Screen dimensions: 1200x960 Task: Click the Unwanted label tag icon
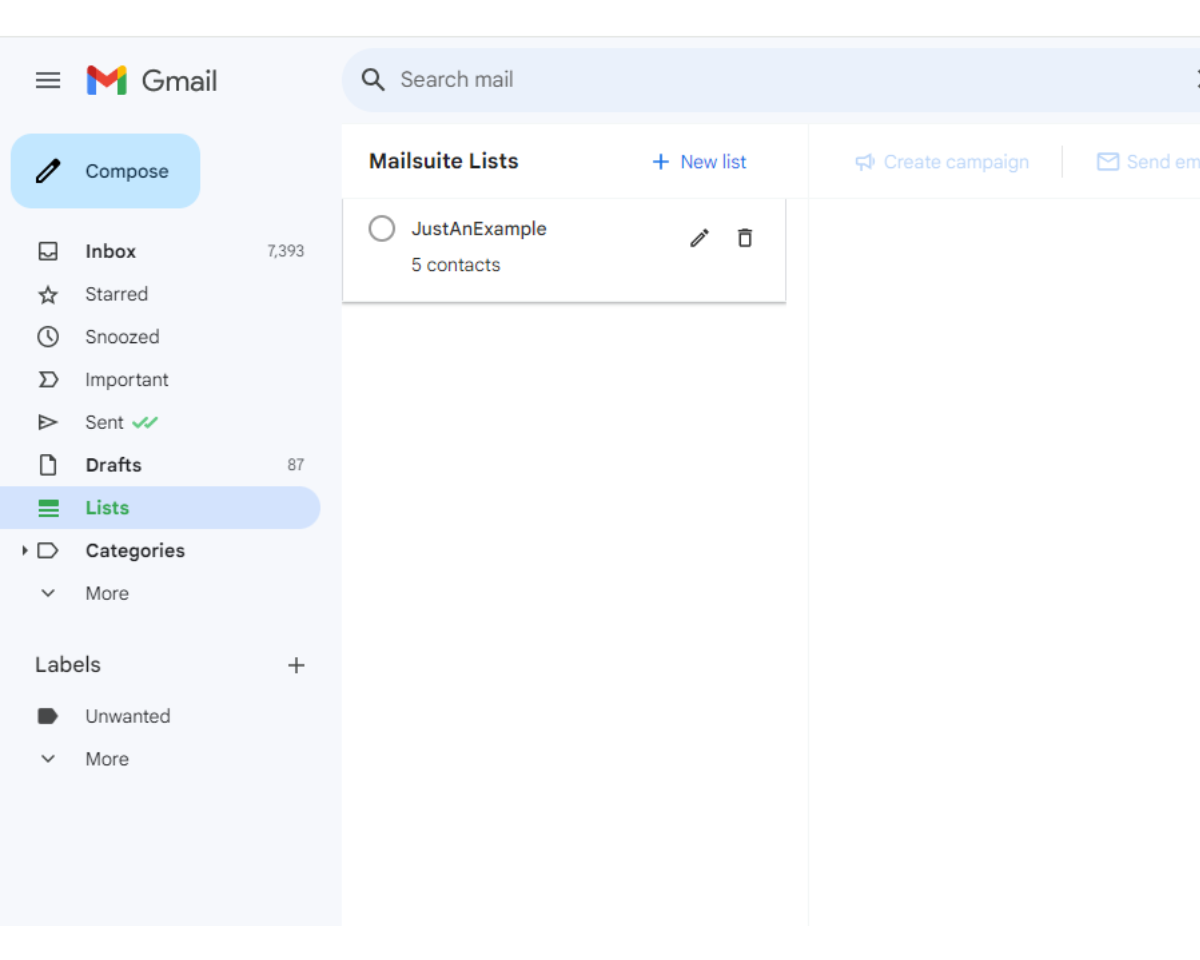coord(48,716)
